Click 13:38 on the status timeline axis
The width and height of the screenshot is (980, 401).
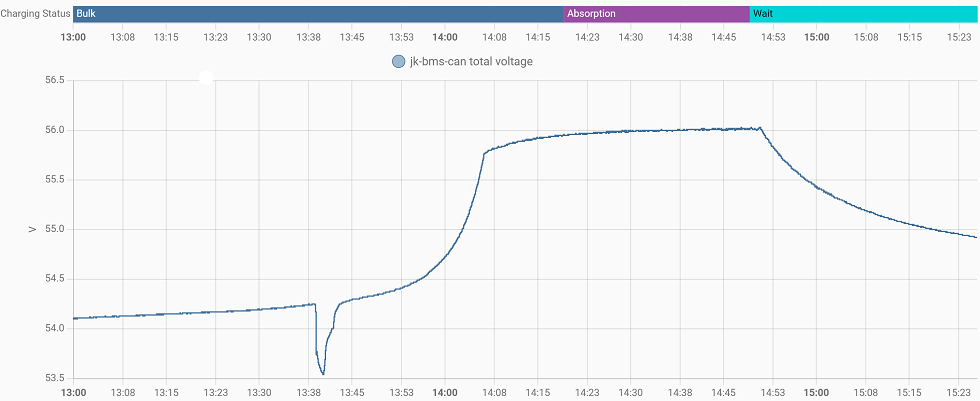click(x=309, y=37)
